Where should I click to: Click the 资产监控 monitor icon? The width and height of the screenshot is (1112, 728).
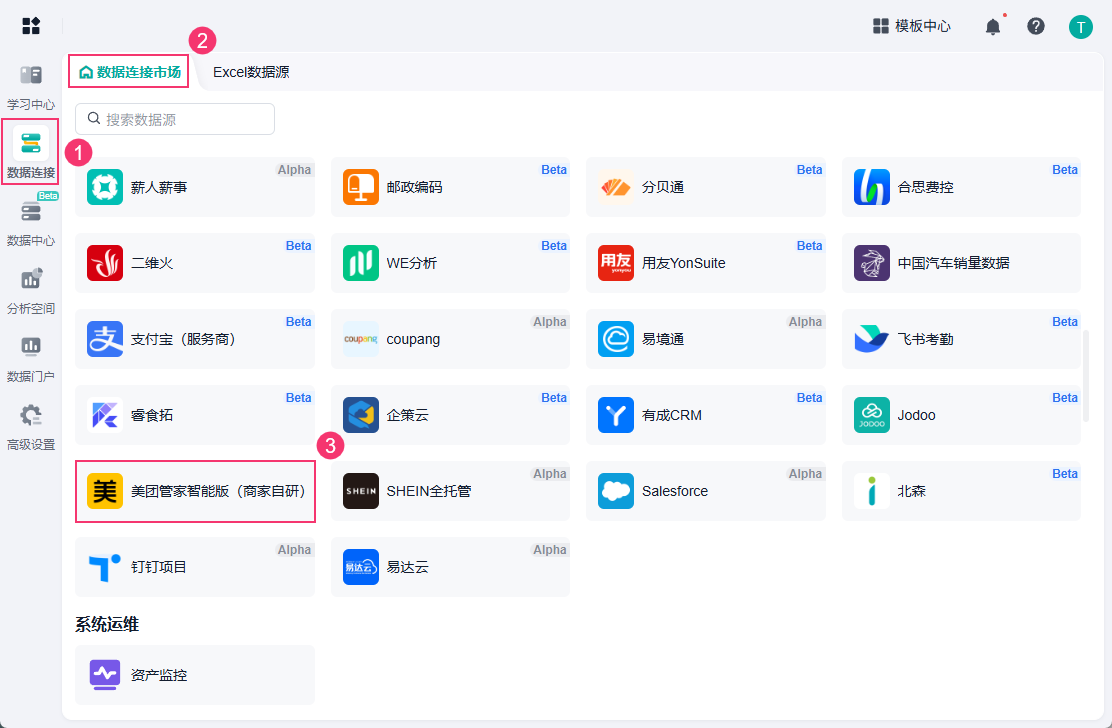click(105, 674)
